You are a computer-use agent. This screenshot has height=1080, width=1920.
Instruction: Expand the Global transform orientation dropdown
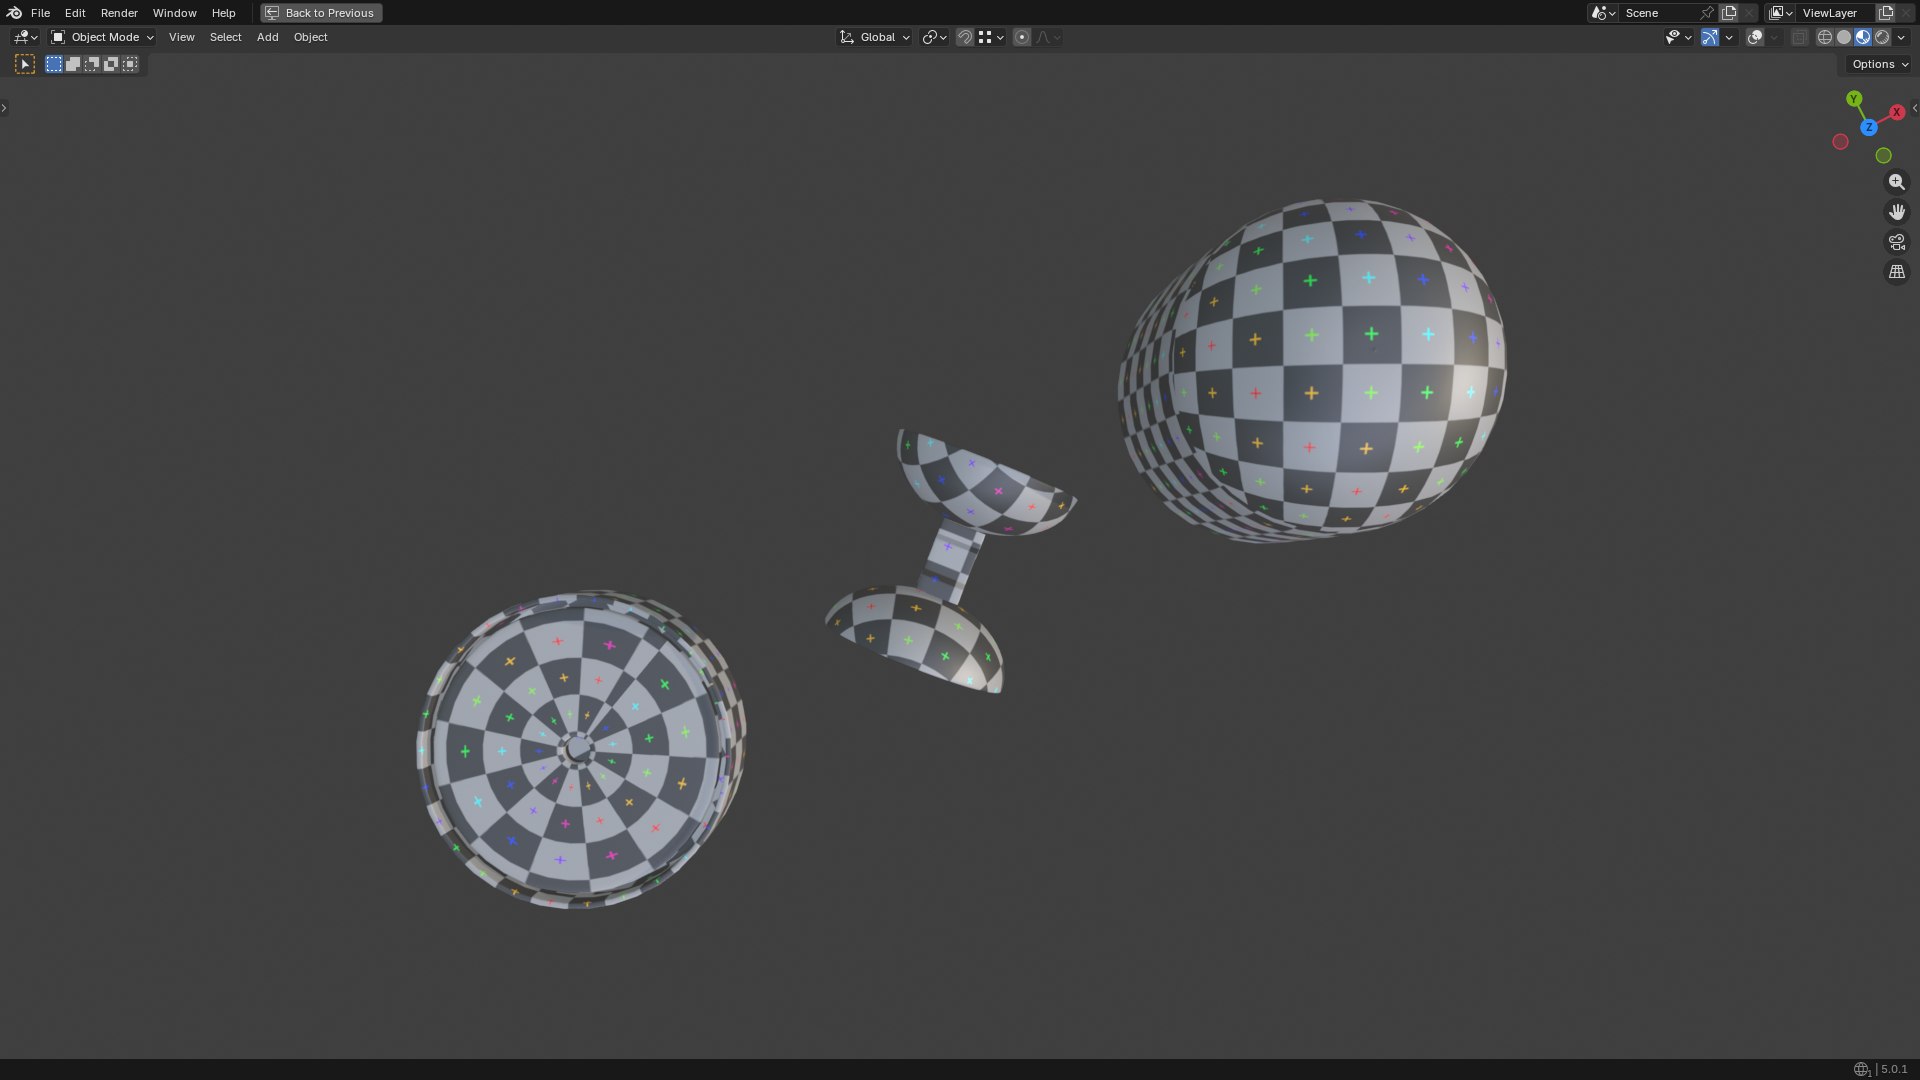[x=875, y=37]
